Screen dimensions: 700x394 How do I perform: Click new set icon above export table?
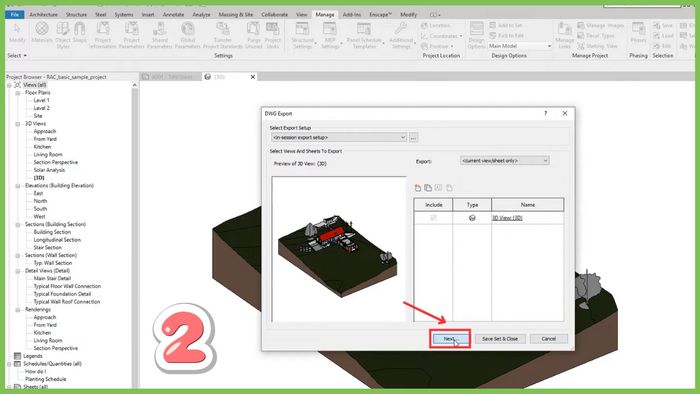click(x=418, y=188)
